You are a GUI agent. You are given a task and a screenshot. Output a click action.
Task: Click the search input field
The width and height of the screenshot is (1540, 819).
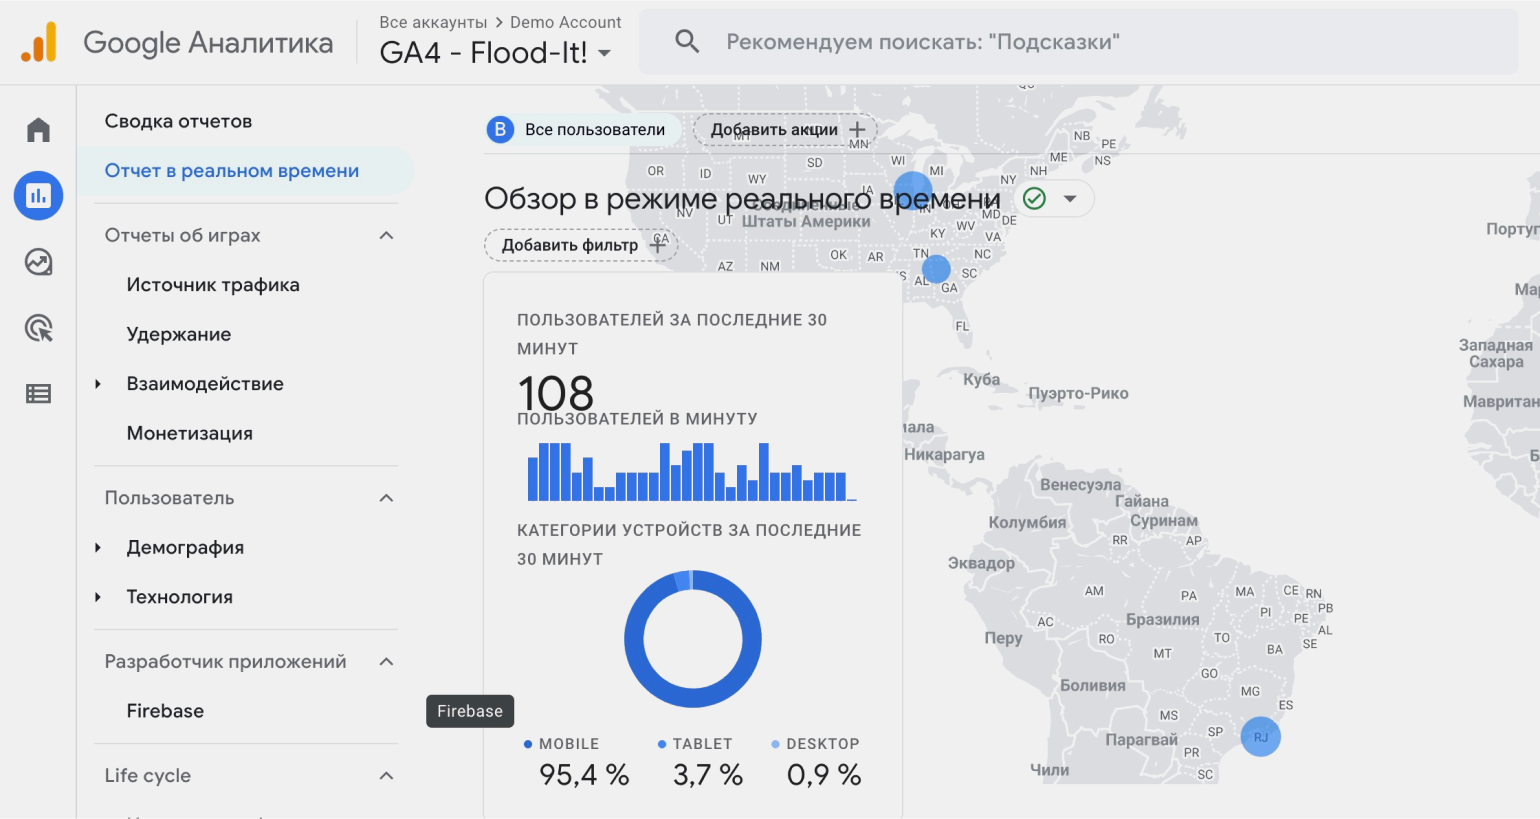click(1078, 42)
